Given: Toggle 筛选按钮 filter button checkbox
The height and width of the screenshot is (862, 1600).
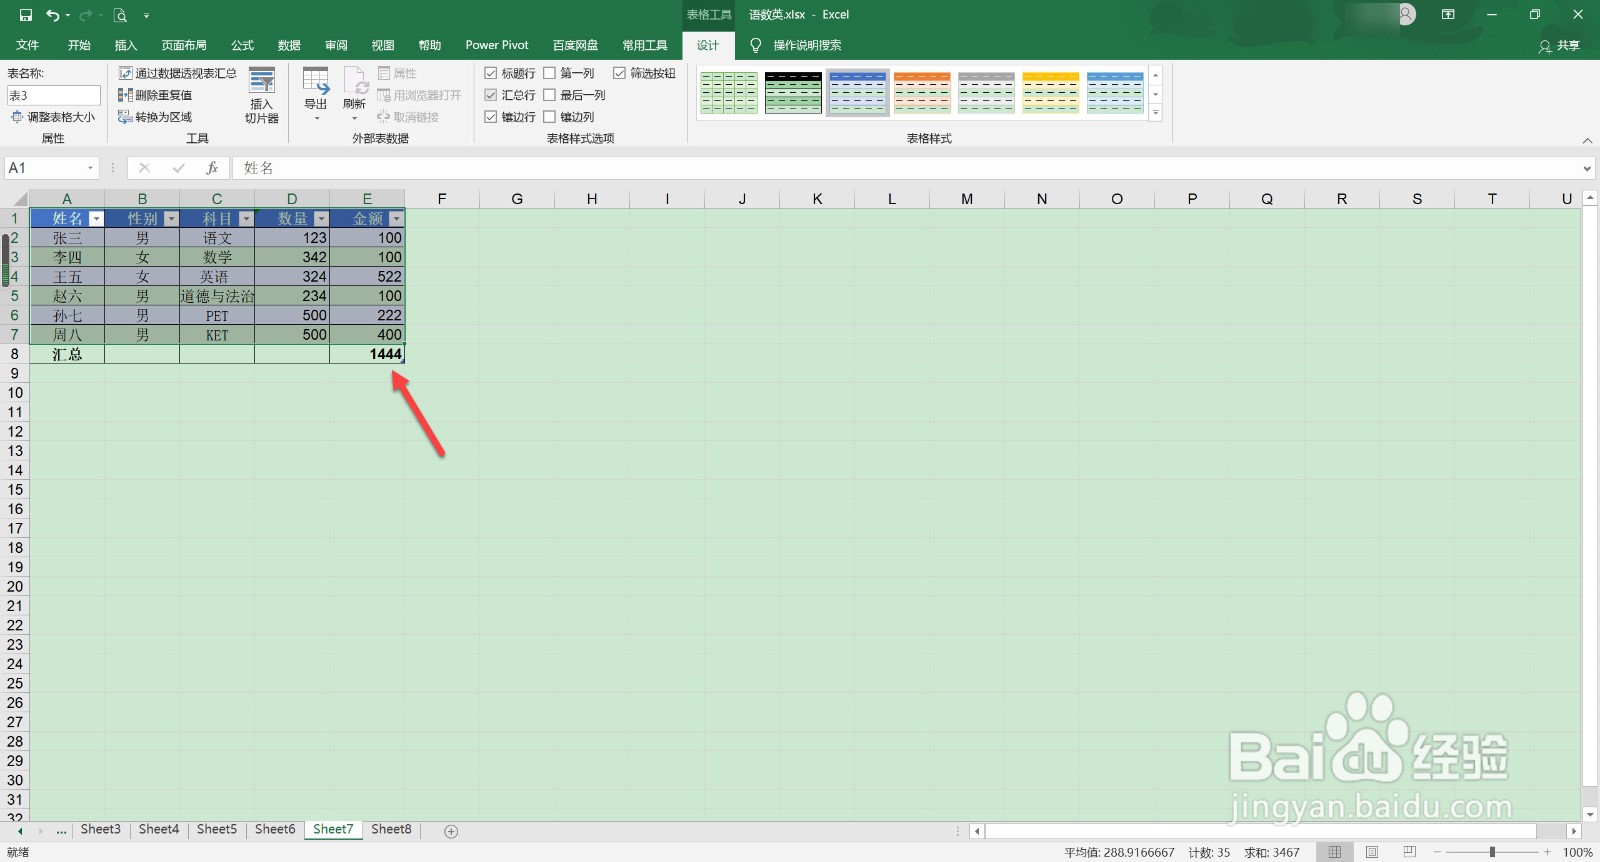Looking at the screenshot, I should tap(619, 73).
